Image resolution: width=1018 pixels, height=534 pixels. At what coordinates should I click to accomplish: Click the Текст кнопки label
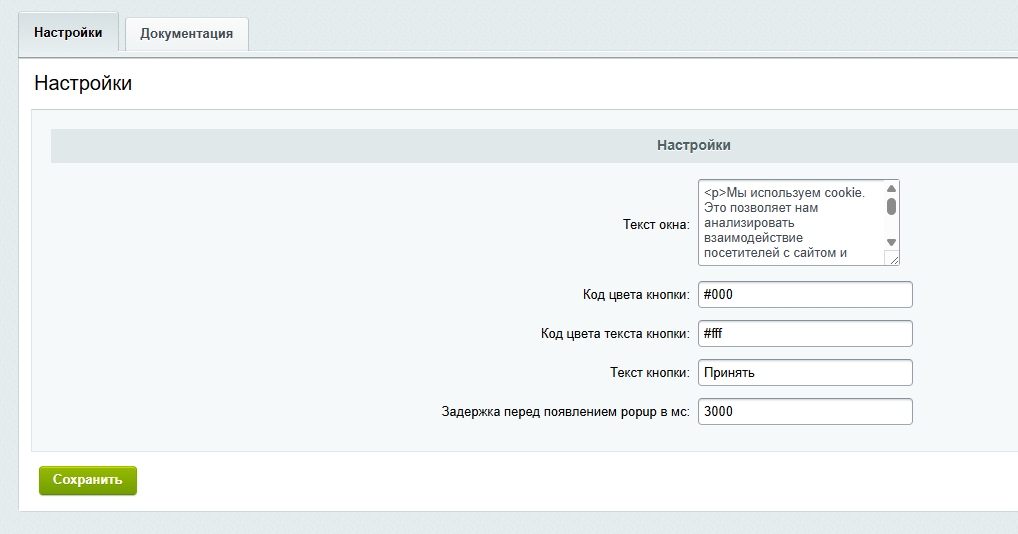pyautogui.click(x=650, y=373)
